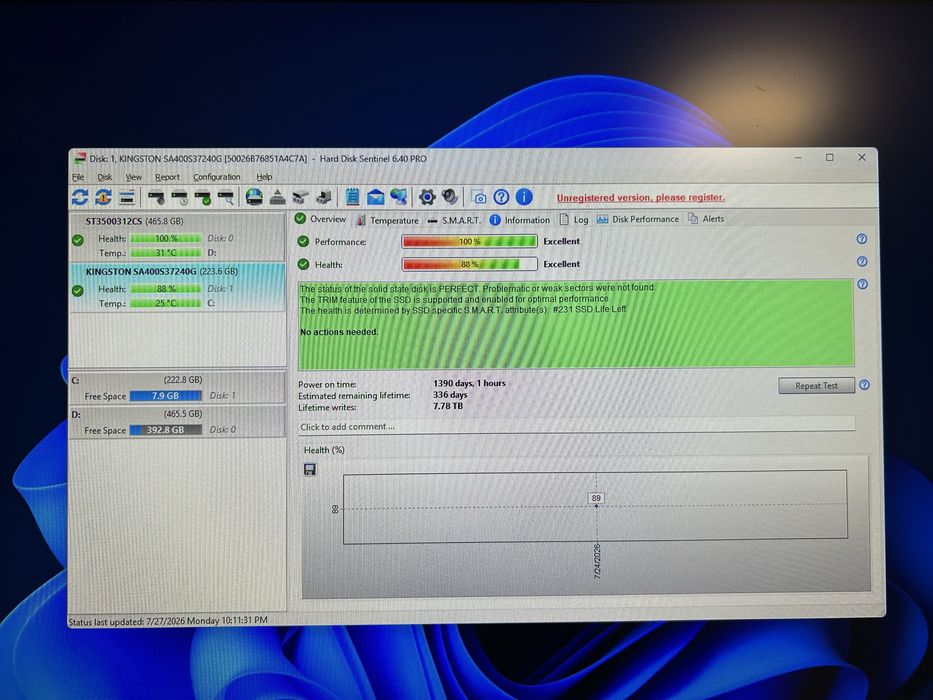Click the camera screenshot toolbar icon
This screenshot has width=933, height=700.
(x=478, y=197)
